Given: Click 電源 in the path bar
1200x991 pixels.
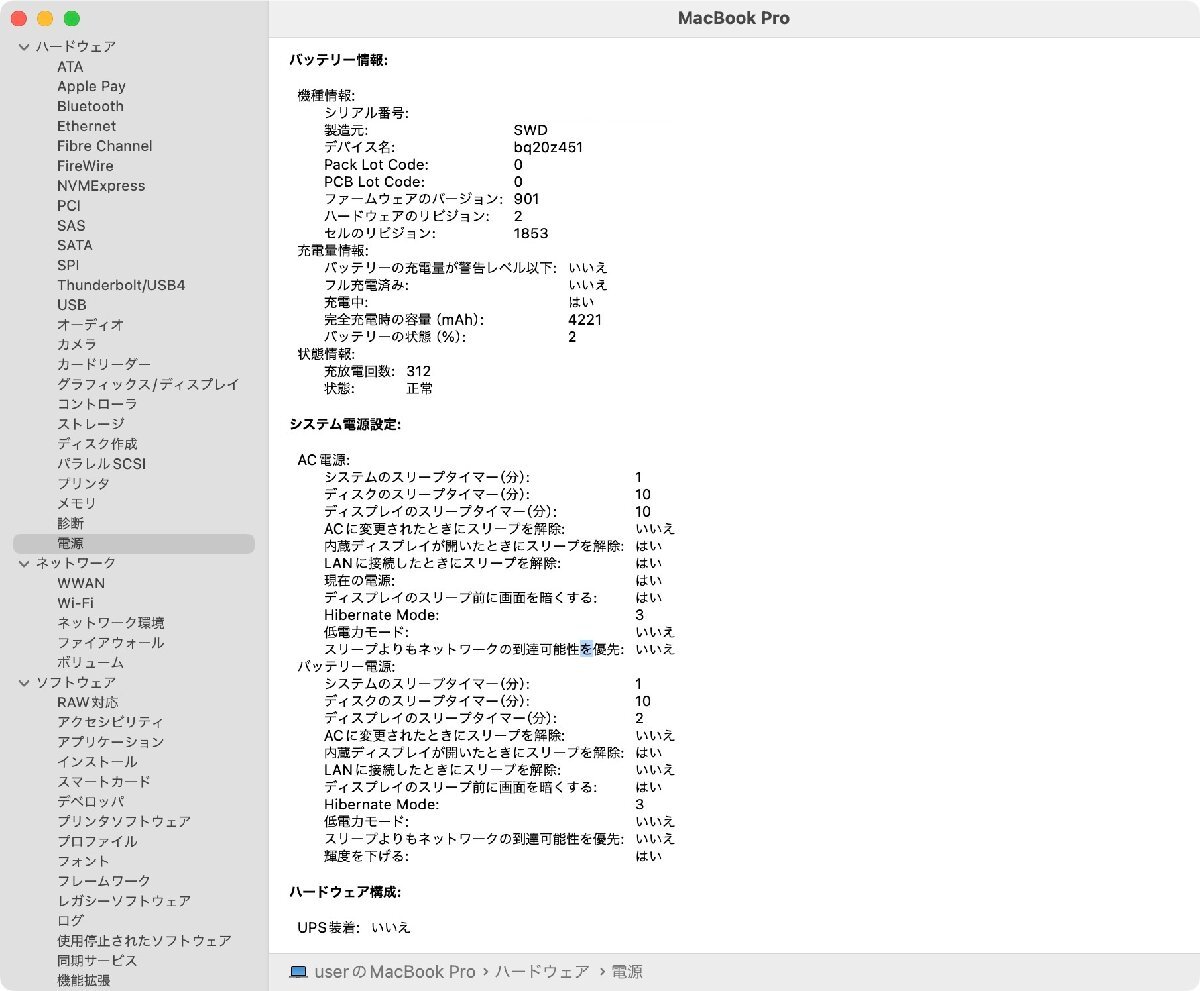Looking at the screenshot, I should coord(626,971).
